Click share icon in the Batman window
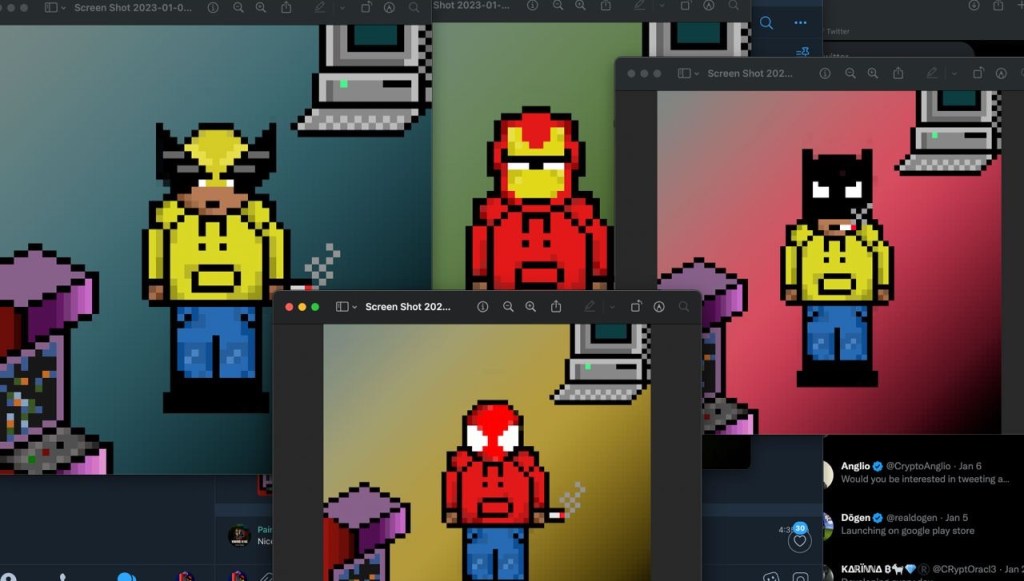Image resolution: width=1024 pixels, height=581 pixels. [x=898, y=74]
